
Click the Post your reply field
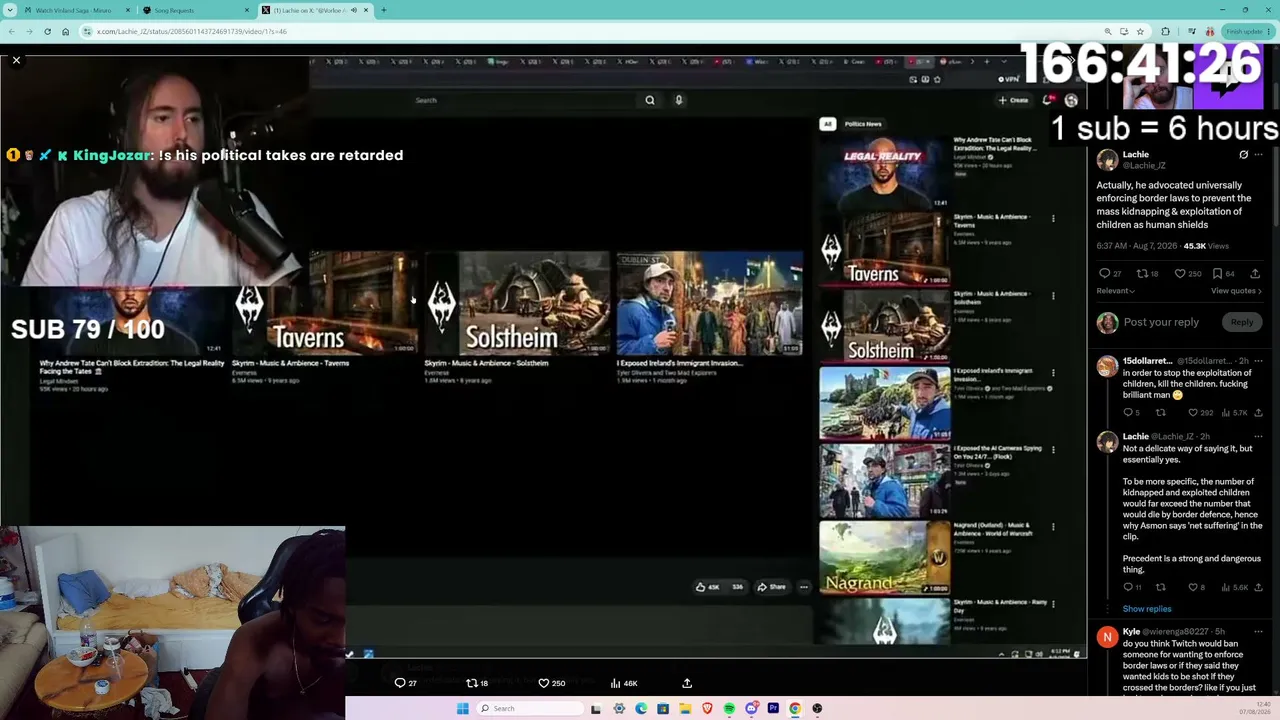[1161, 322]
